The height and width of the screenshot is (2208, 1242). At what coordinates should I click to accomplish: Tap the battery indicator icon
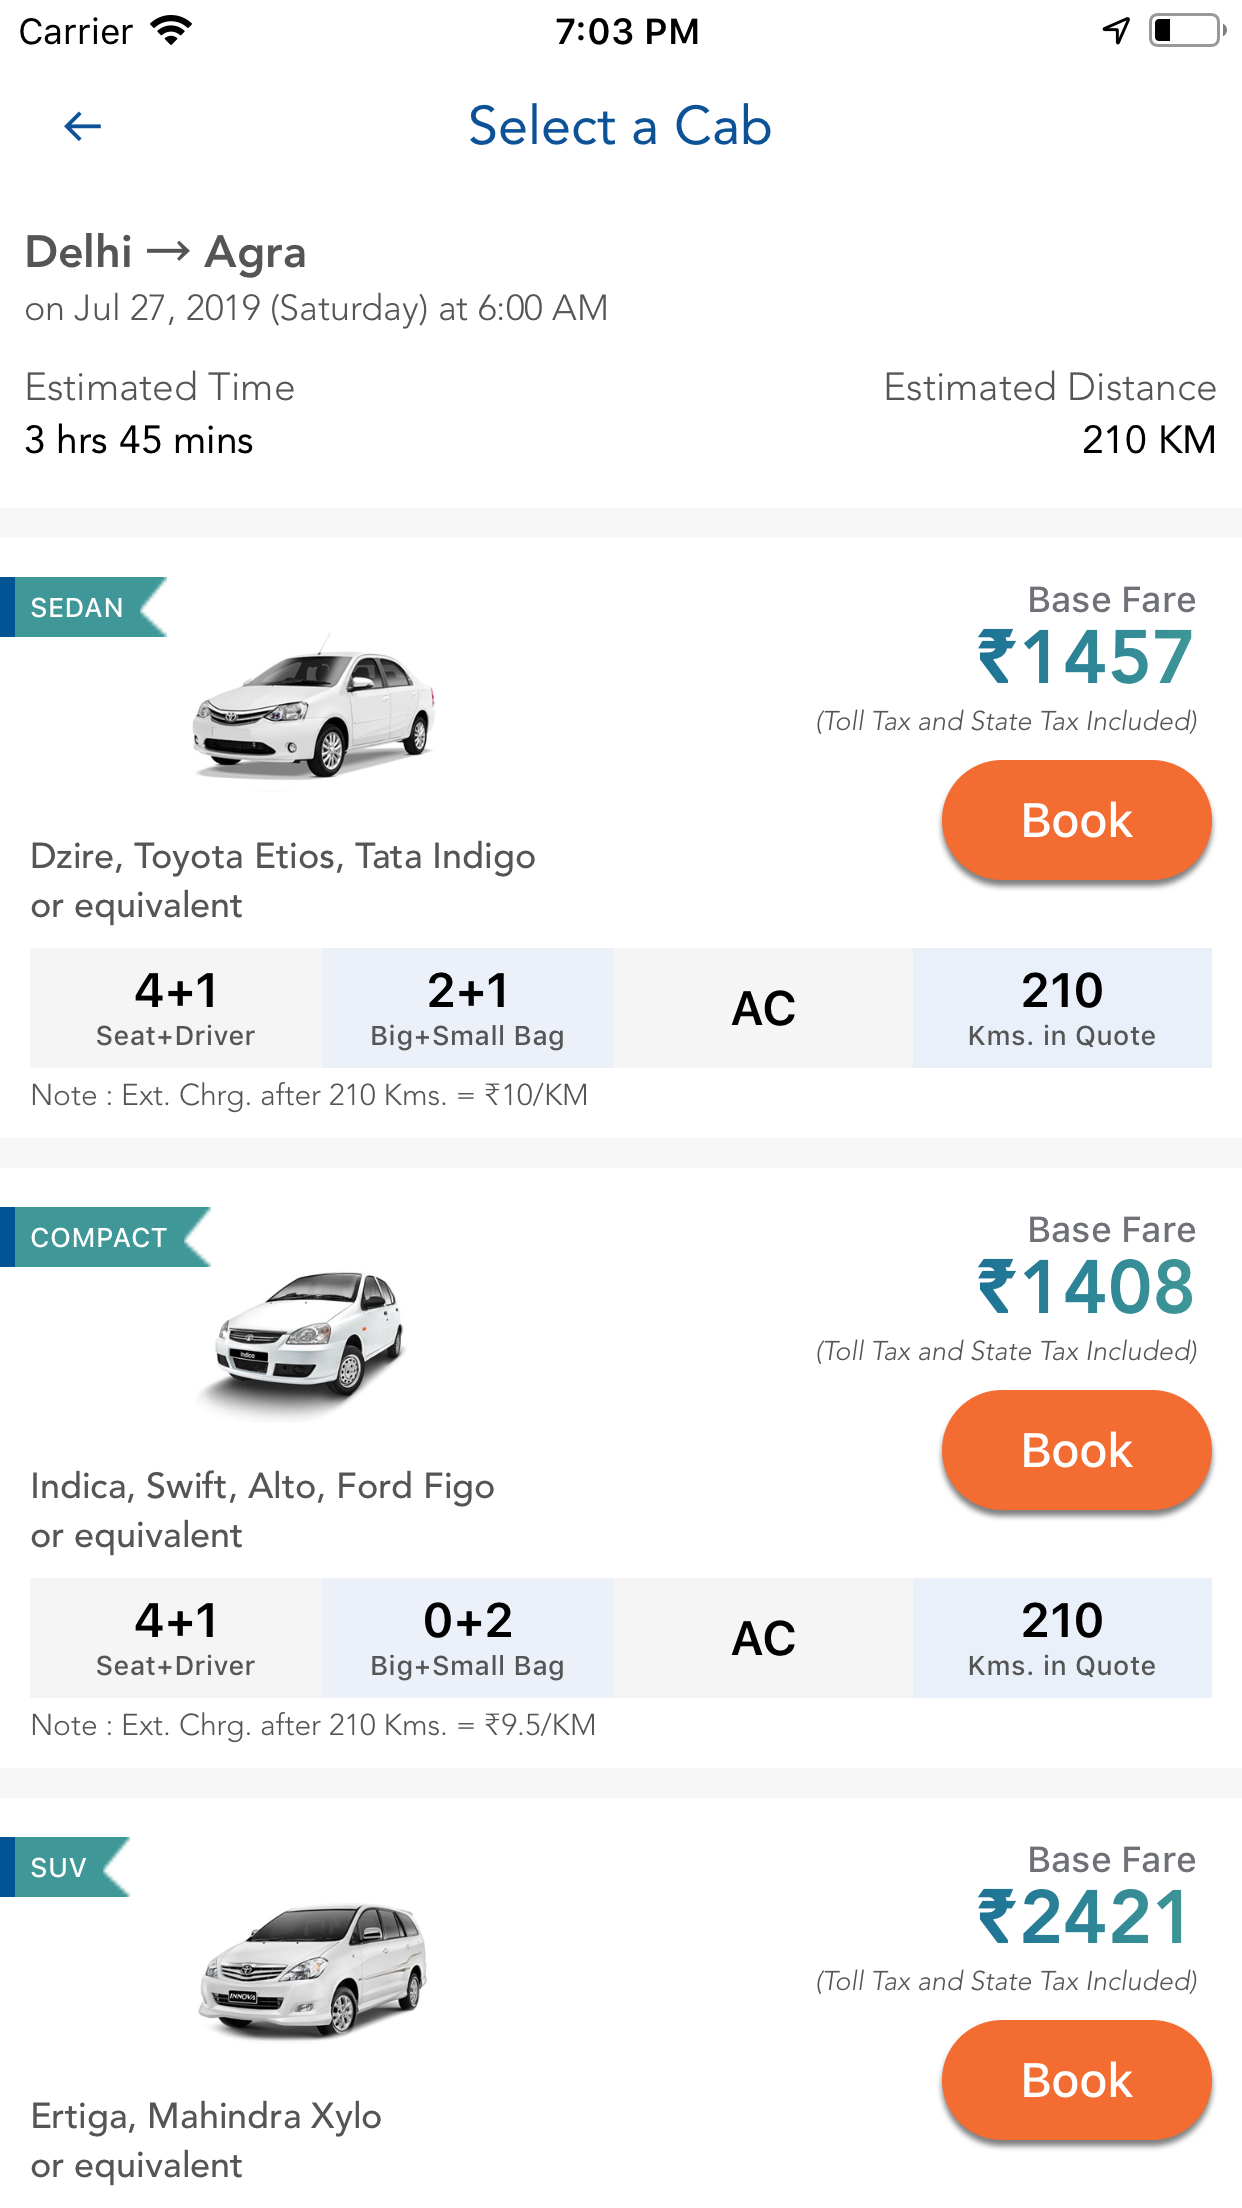(x=1187, y=31)
